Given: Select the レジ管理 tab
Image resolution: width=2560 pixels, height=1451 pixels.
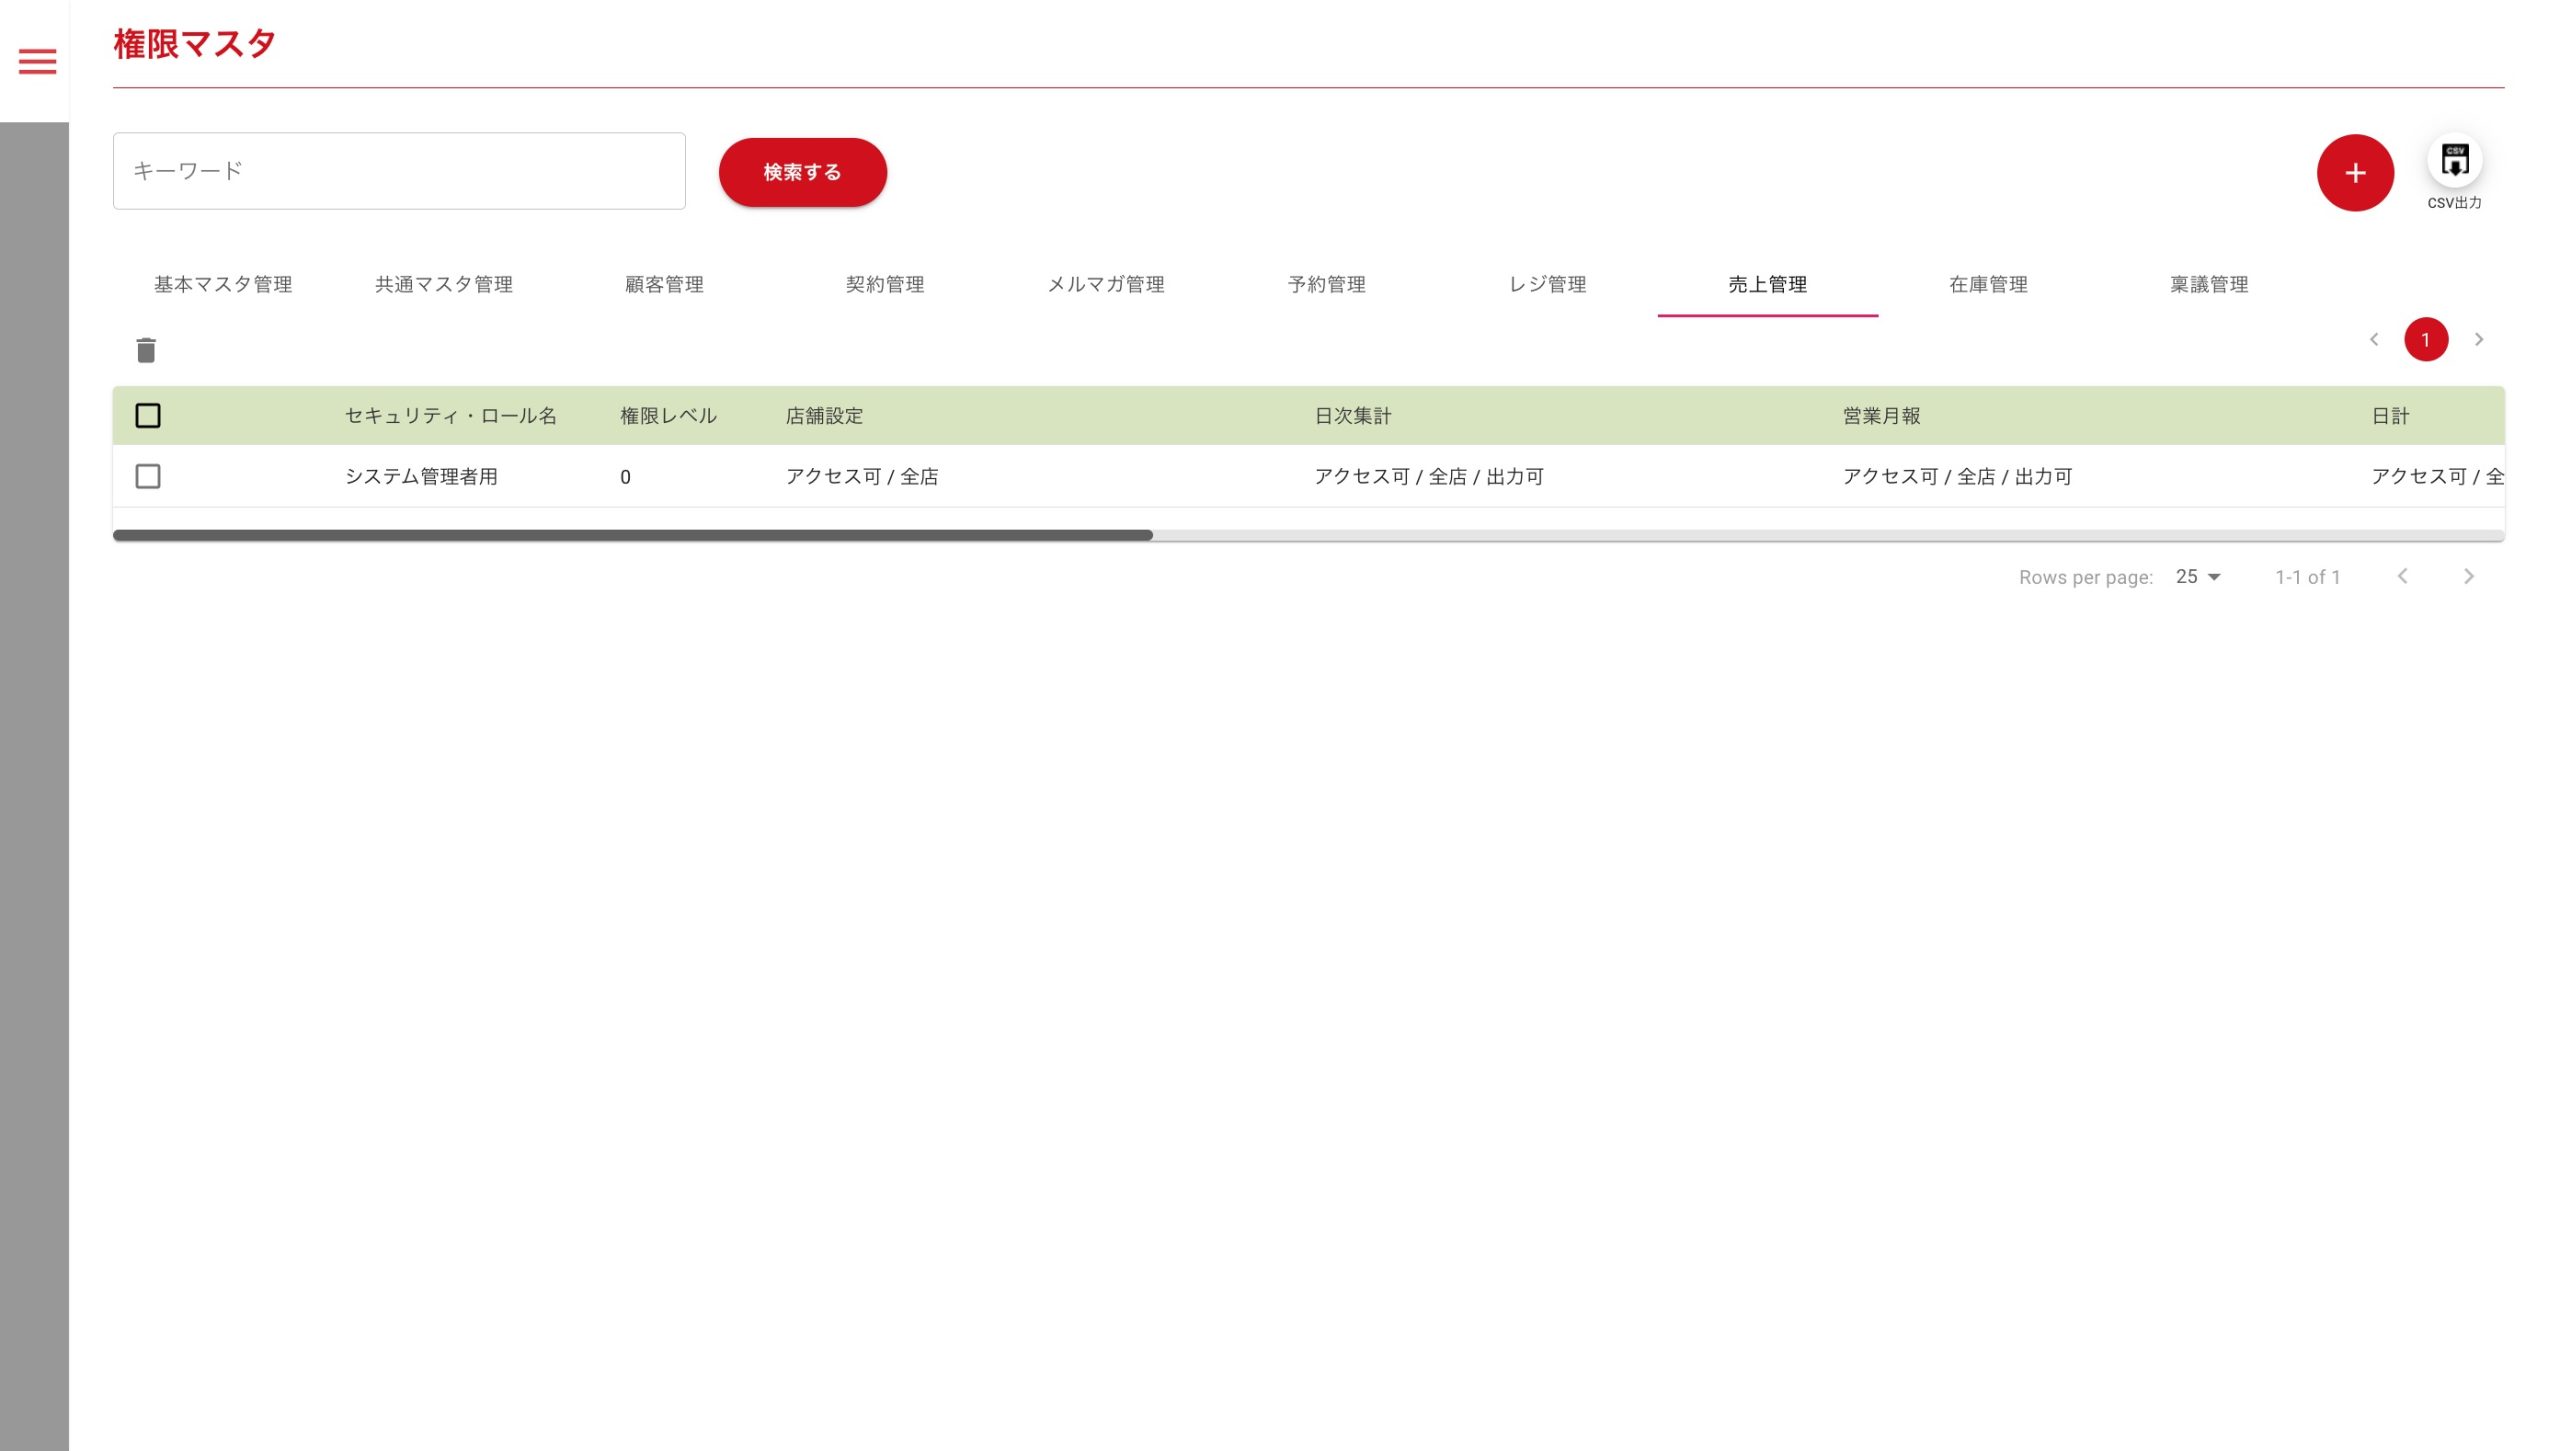Looking at the screenshot, I should (1547, 285).
